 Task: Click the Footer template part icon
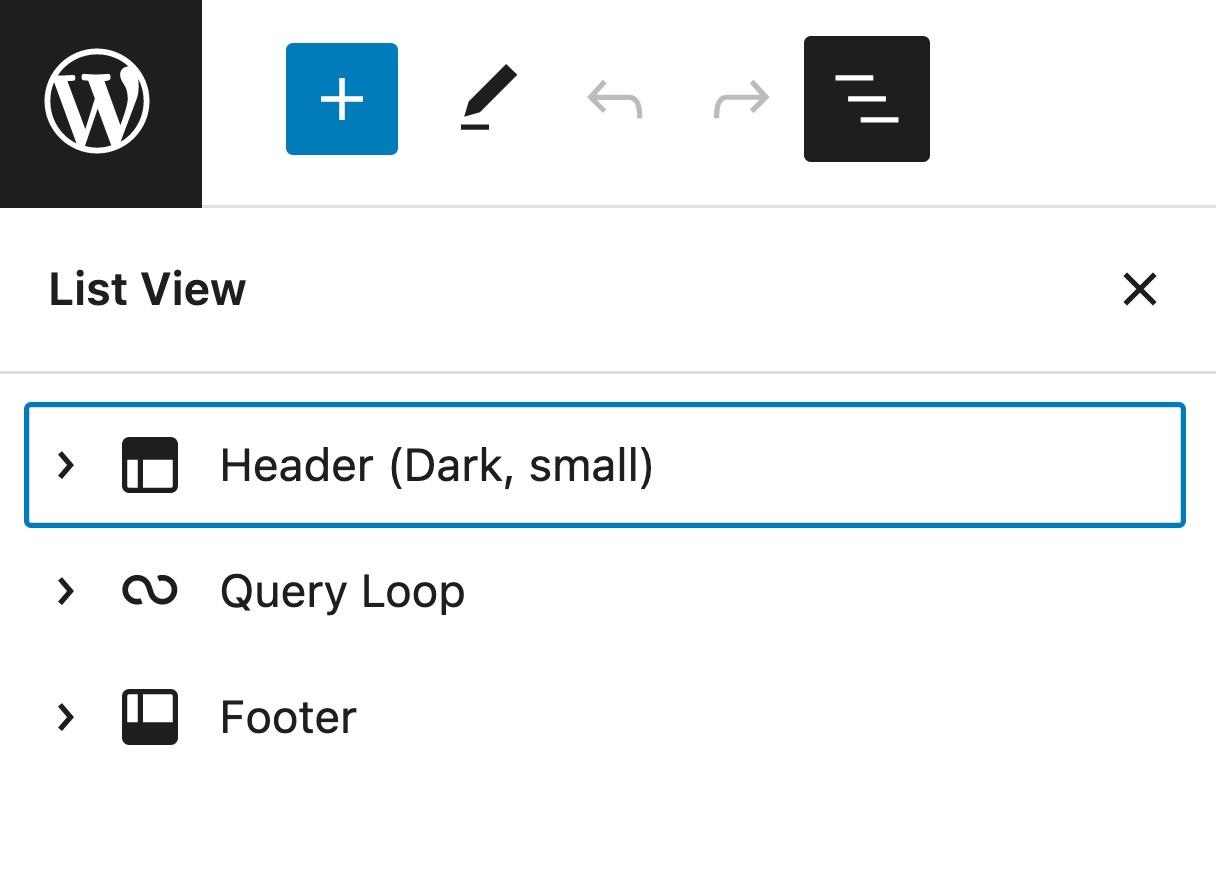(x=150, y=717)
